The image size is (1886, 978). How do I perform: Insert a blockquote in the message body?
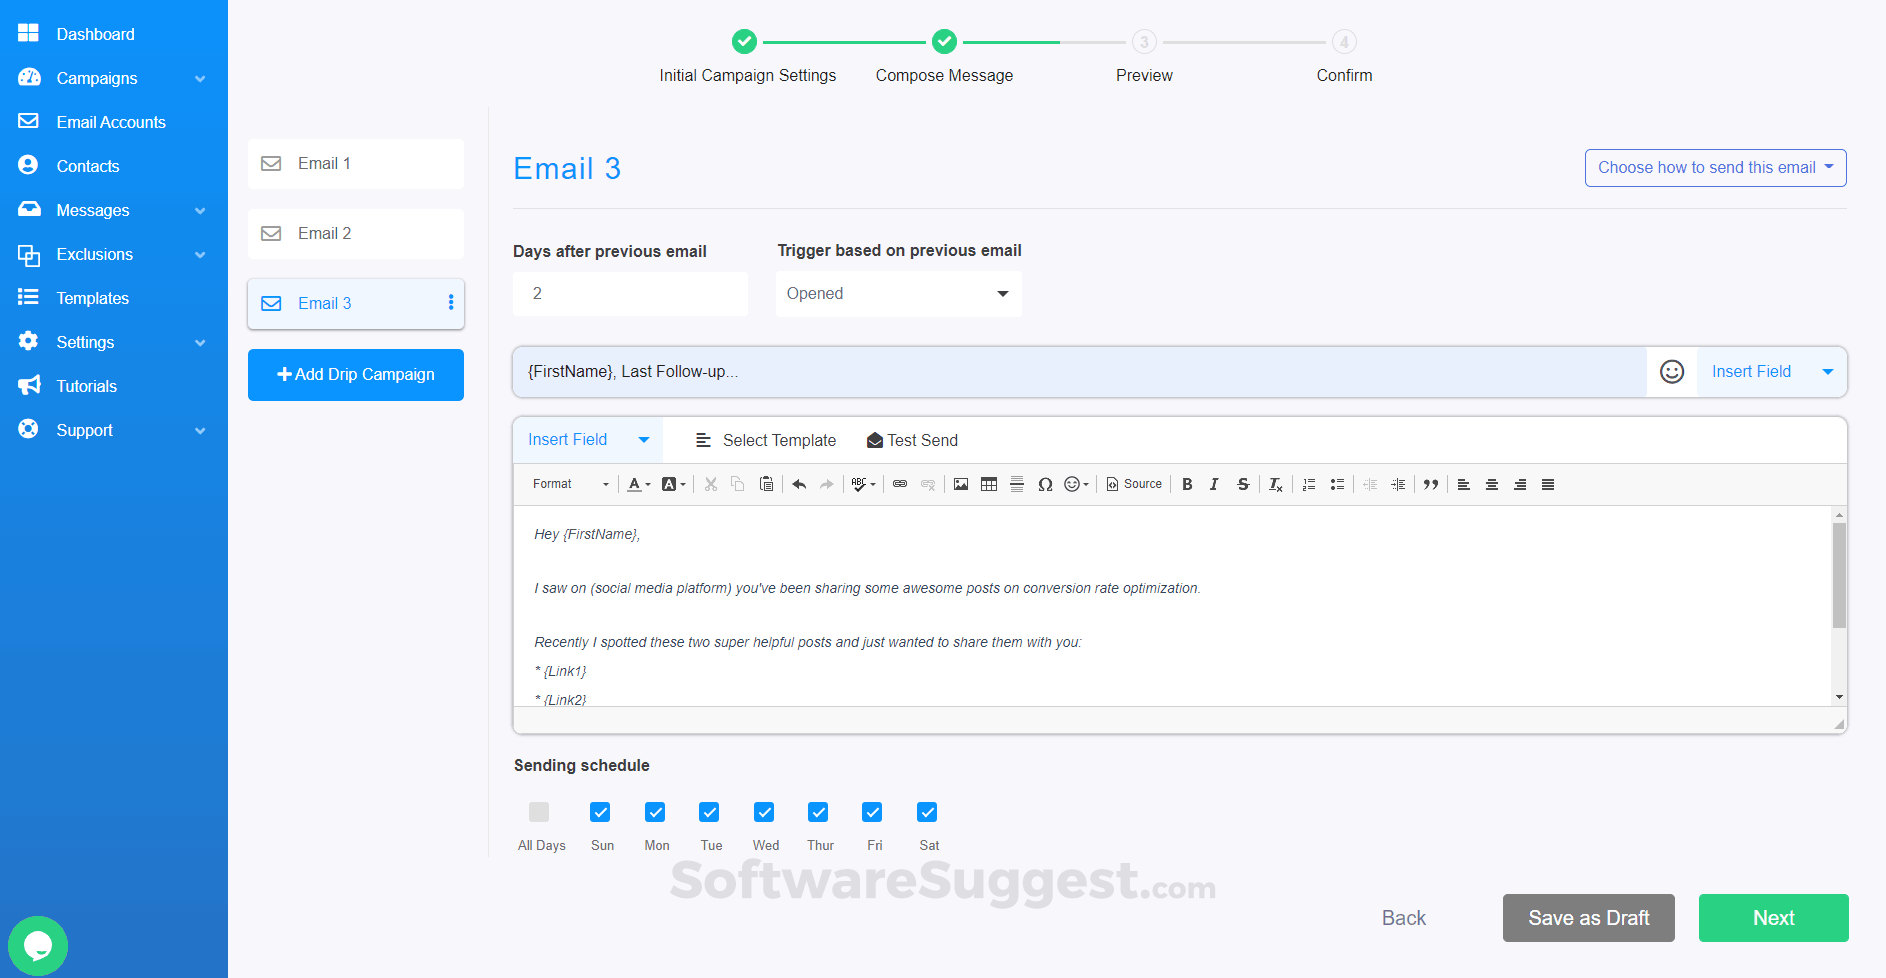point(1430,484)
